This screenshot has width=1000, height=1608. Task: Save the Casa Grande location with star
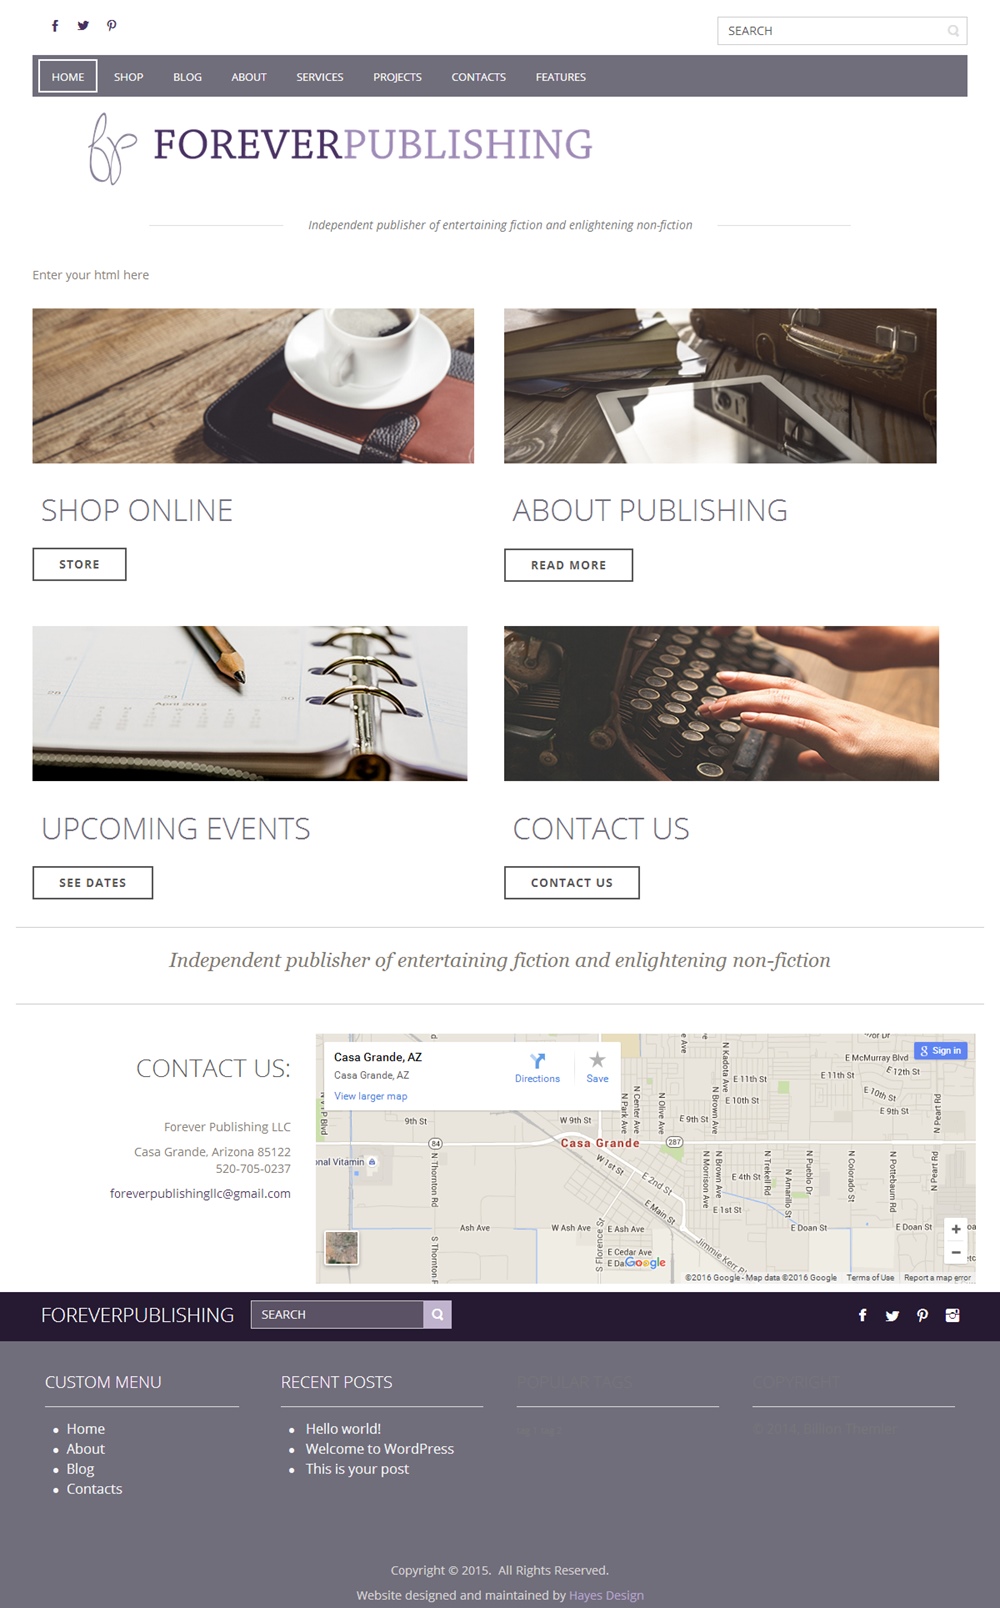(x=597, y=1060)
